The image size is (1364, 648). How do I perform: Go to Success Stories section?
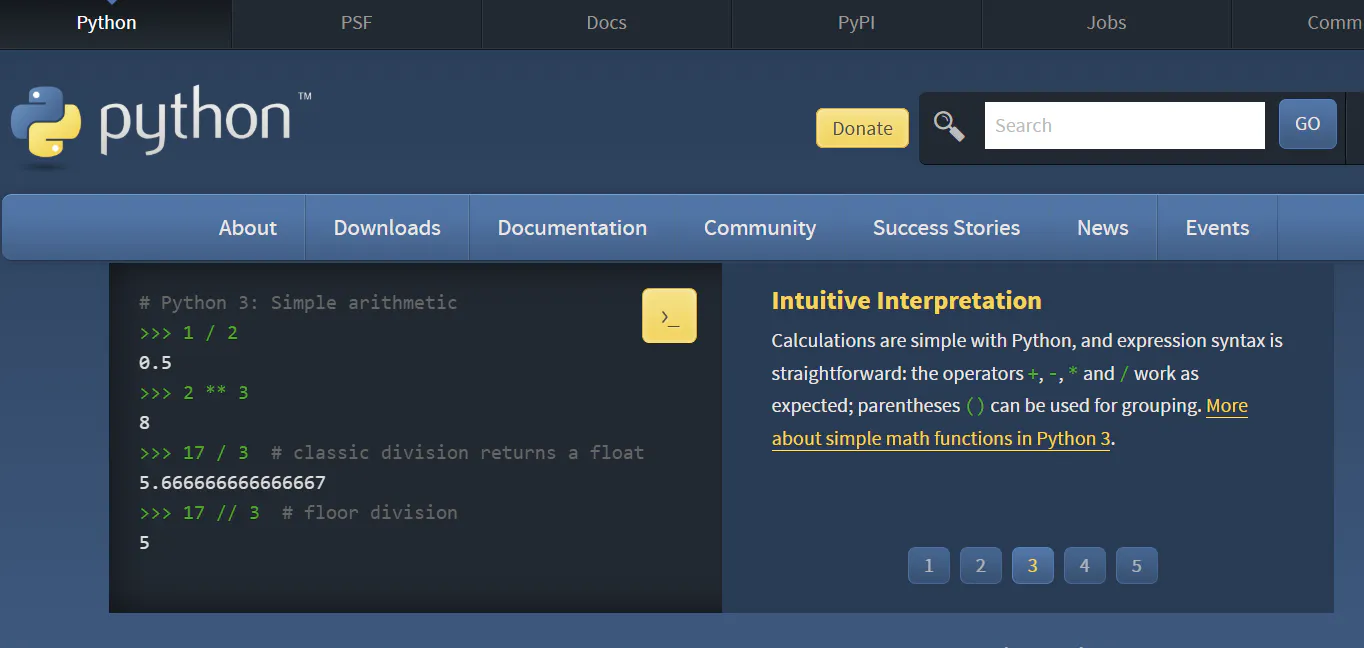point(946,228)
